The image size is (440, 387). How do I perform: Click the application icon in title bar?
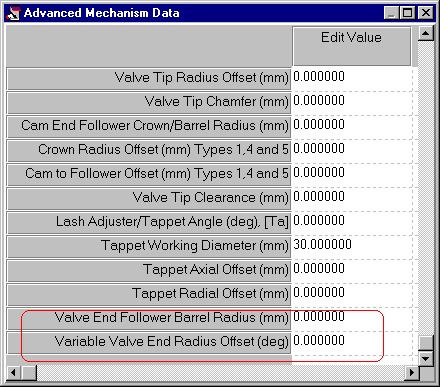(x=14, y=13)
